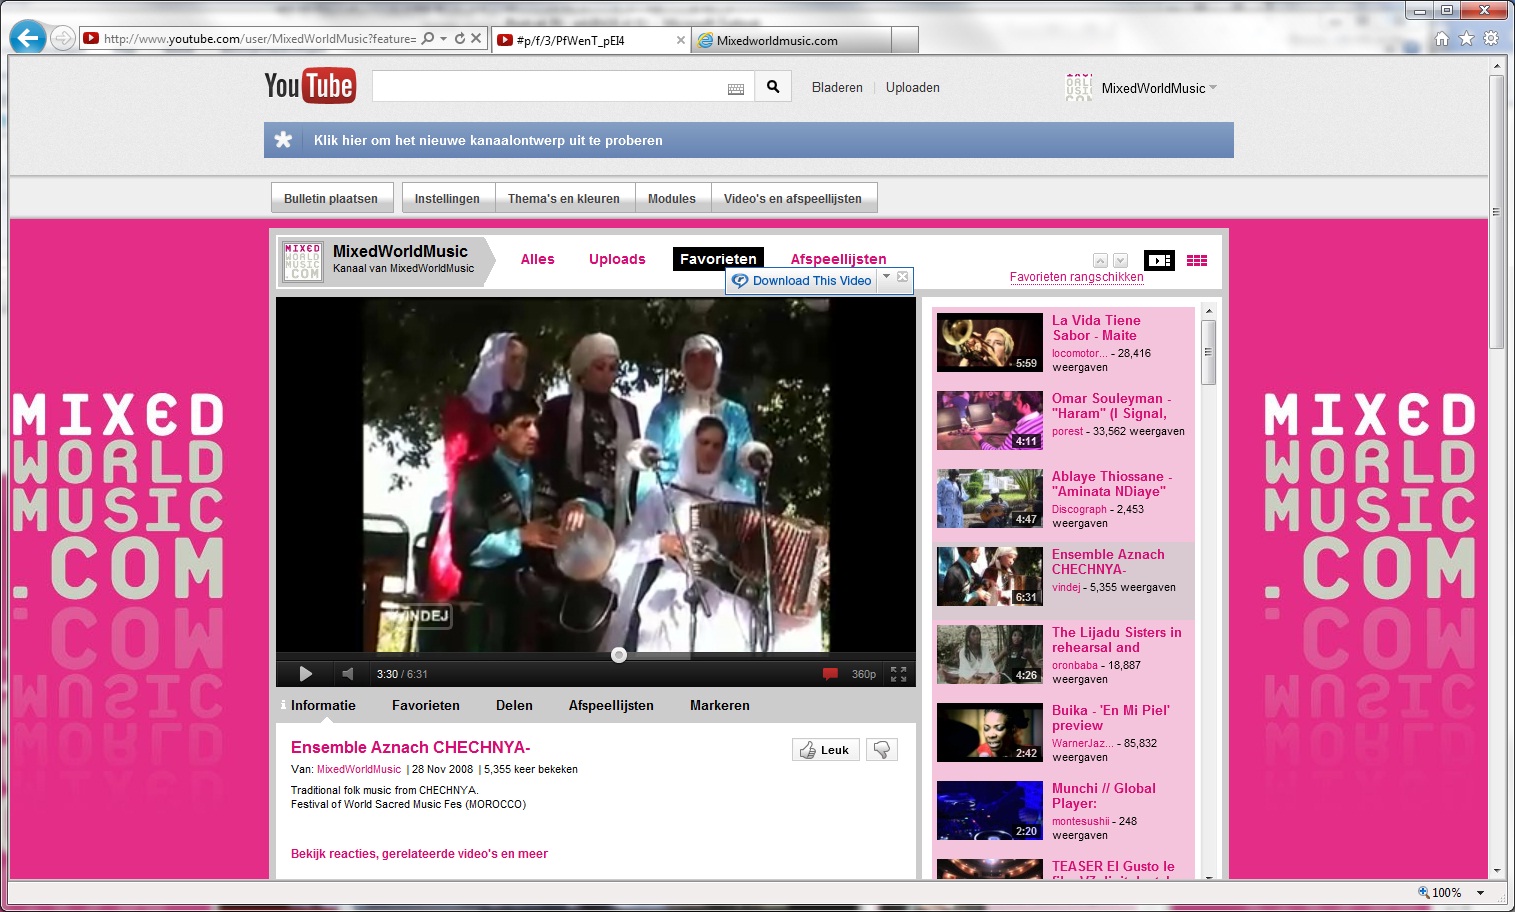Open Buika 'En Mi Piel' preview title link

click(1110, 718)
